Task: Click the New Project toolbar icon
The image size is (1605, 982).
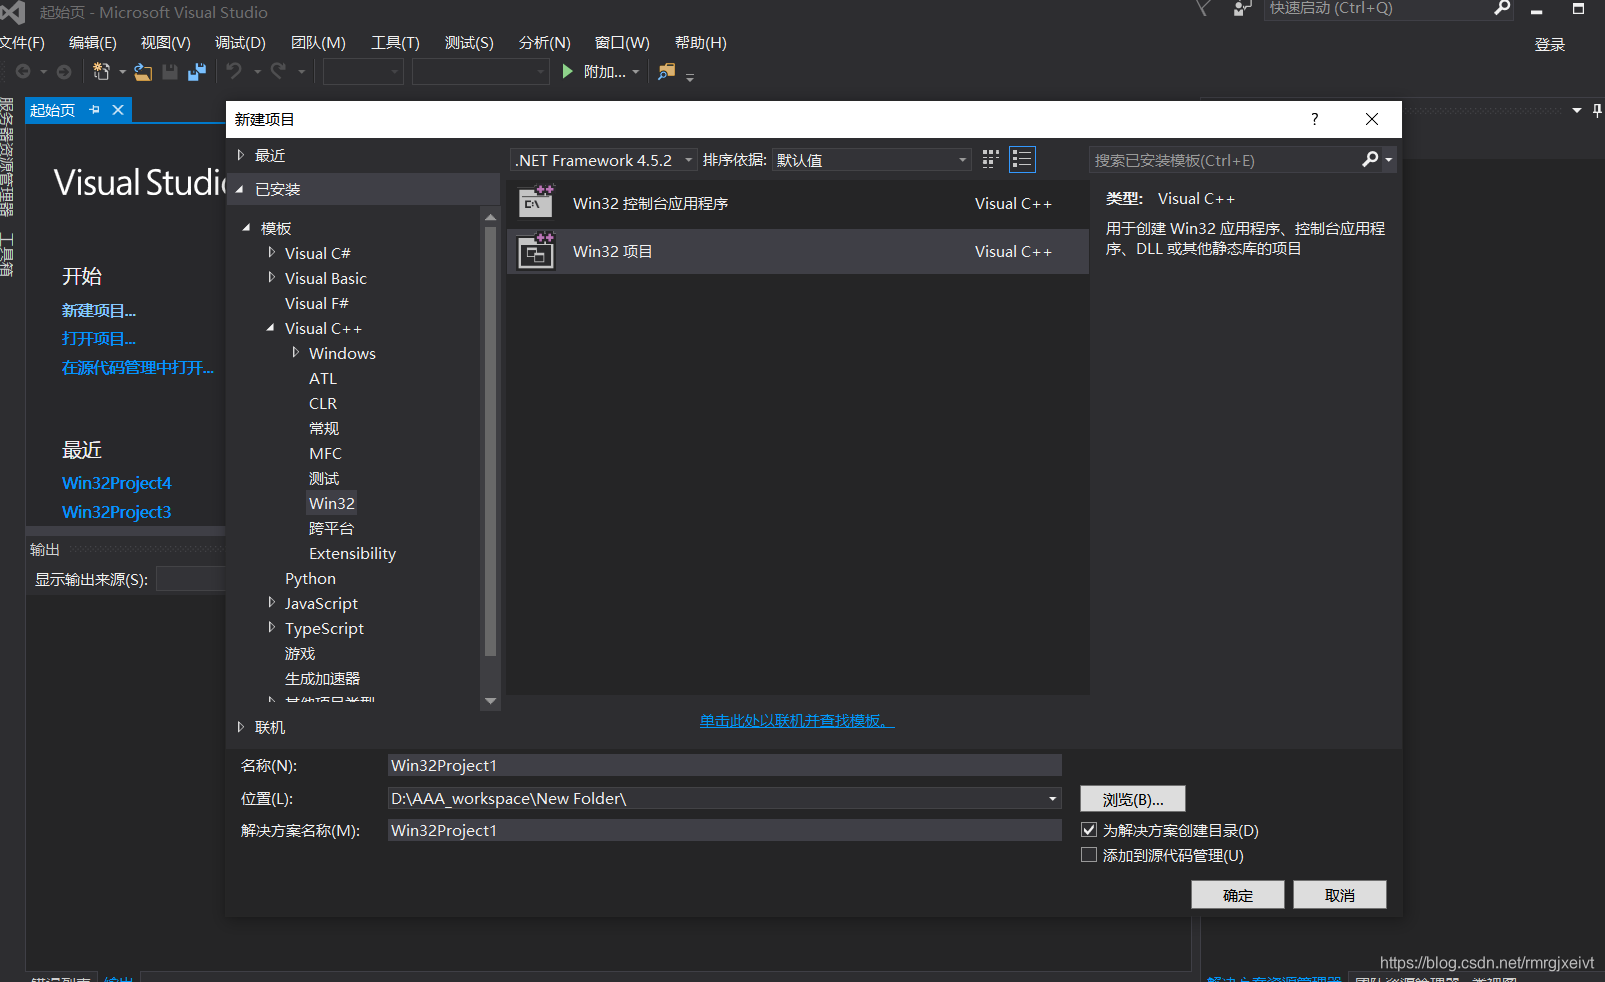Action: tap(101, 72)
